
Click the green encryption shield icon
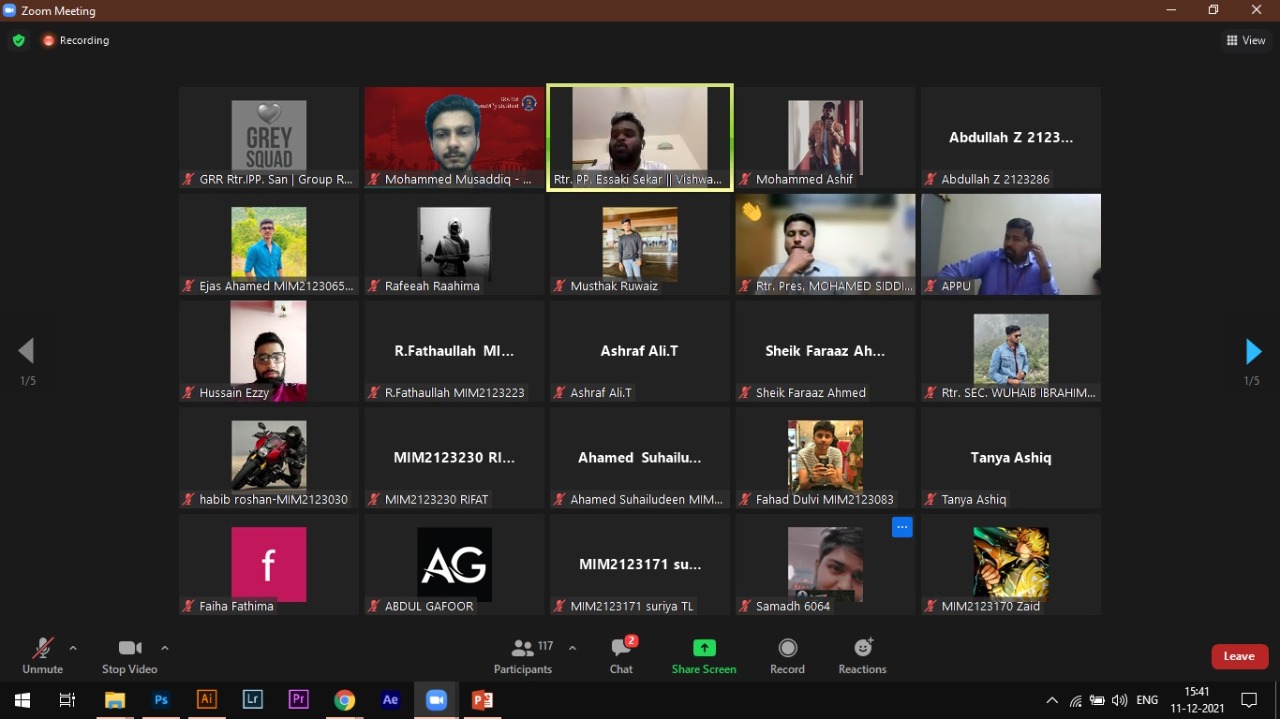[18, 41]
